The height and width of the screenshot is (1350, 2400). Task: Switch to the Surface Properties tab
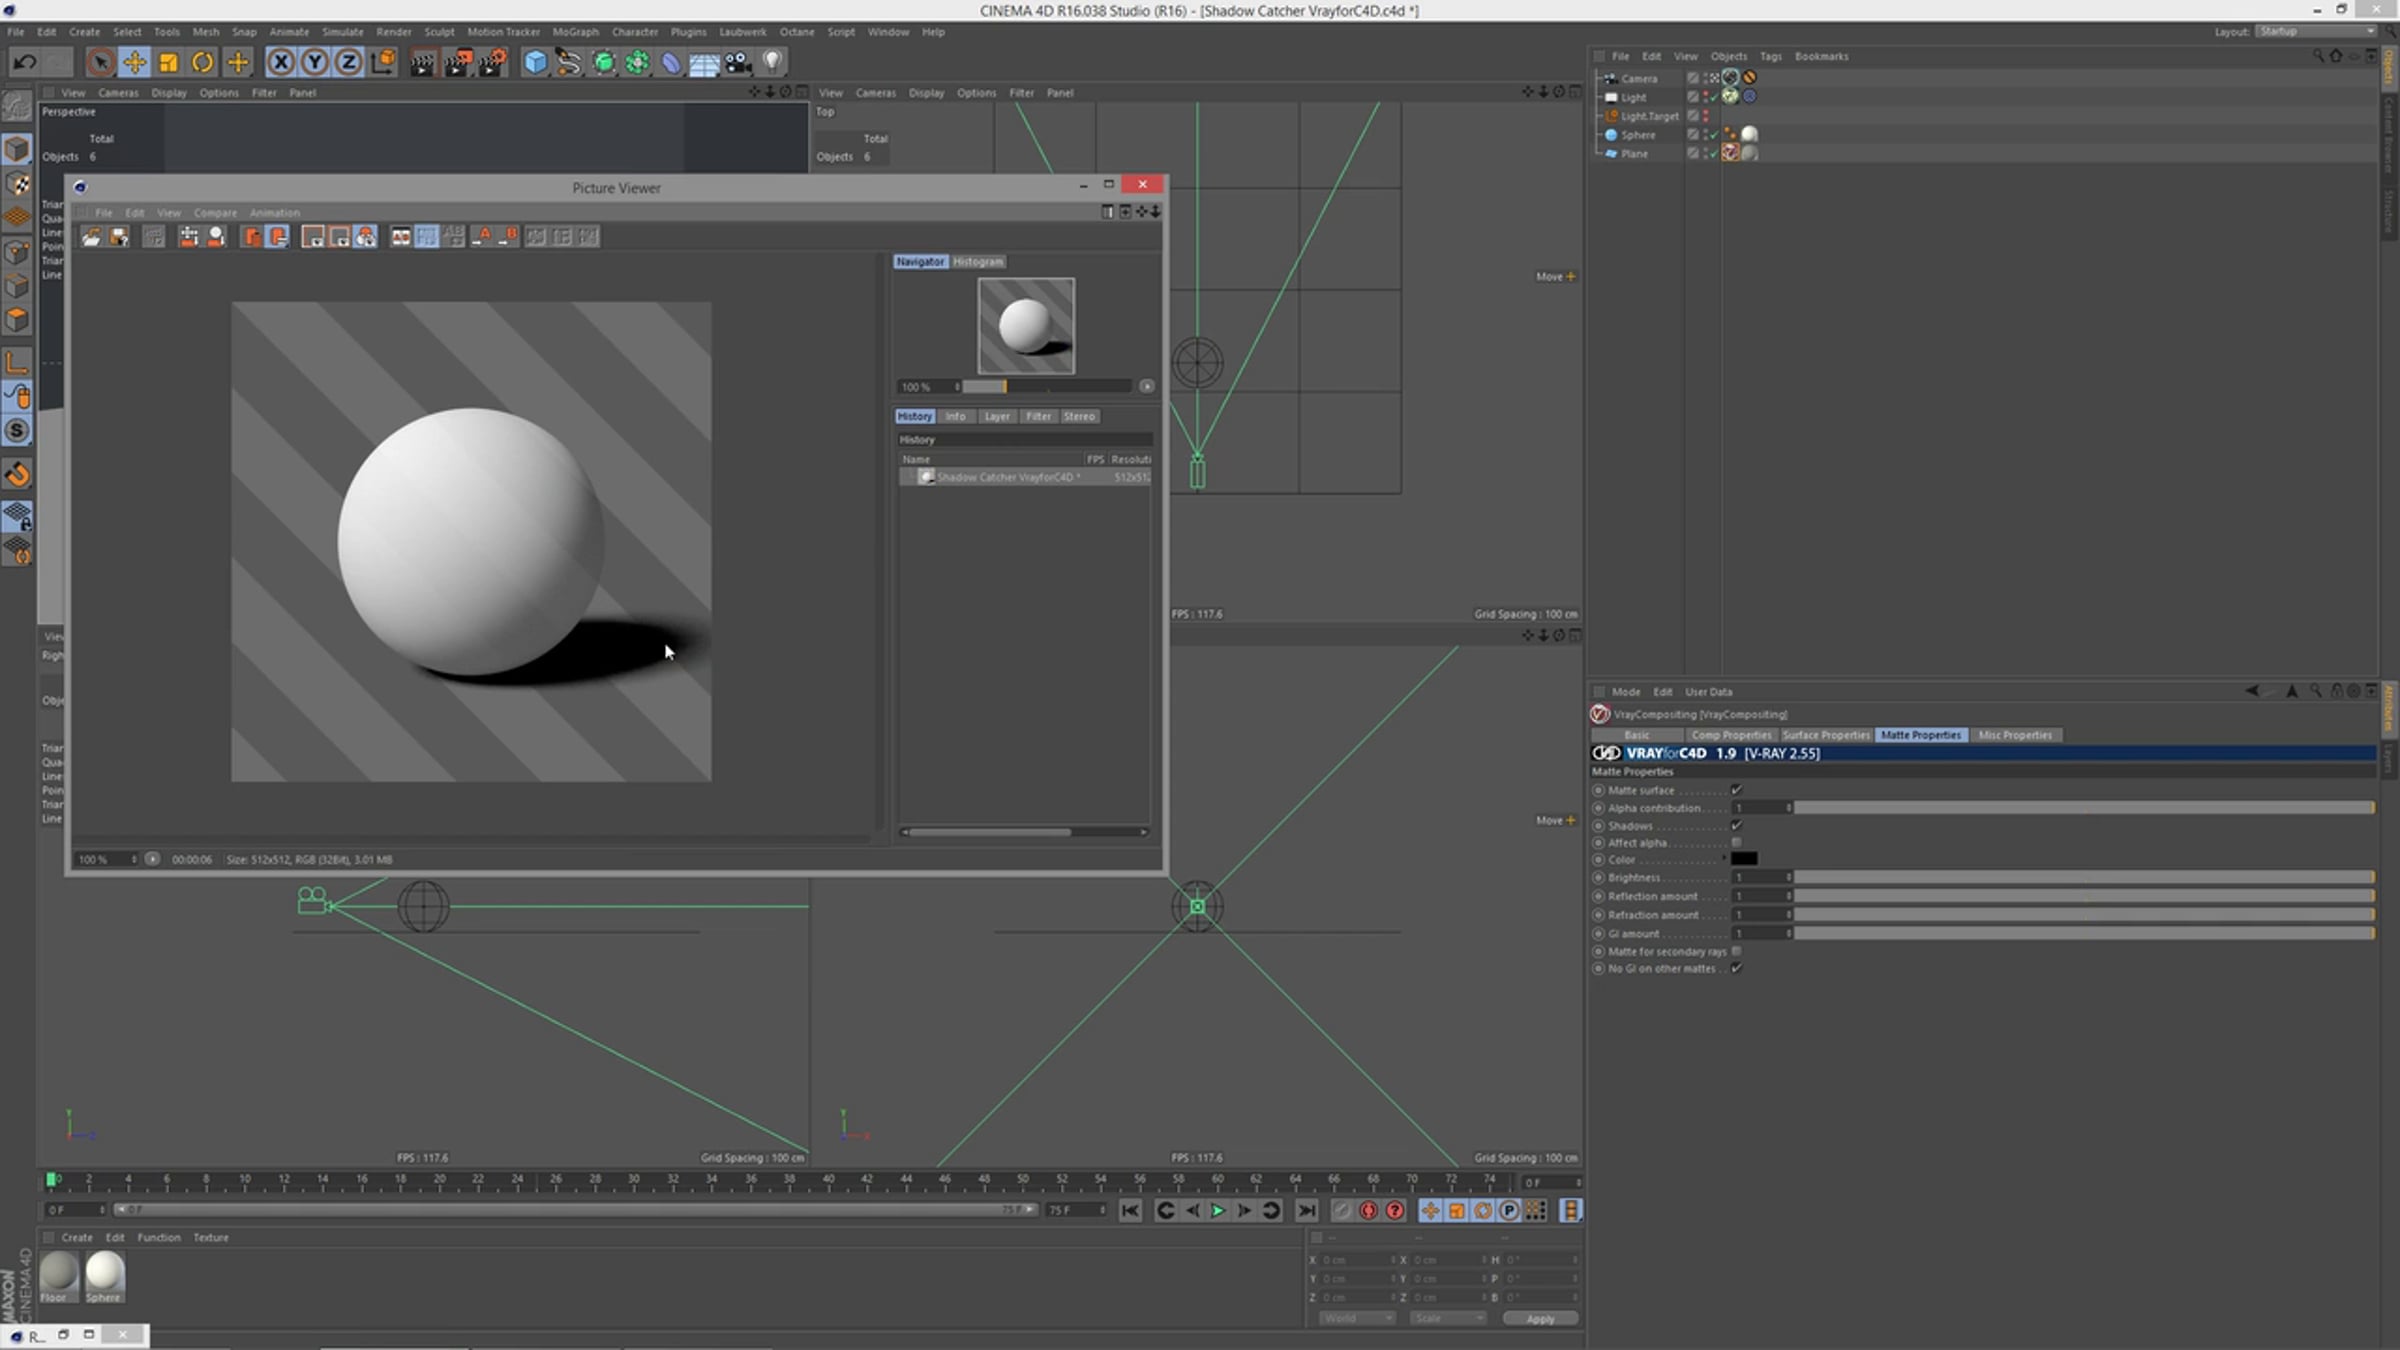pyautogui.click(x=1825, y=735)
